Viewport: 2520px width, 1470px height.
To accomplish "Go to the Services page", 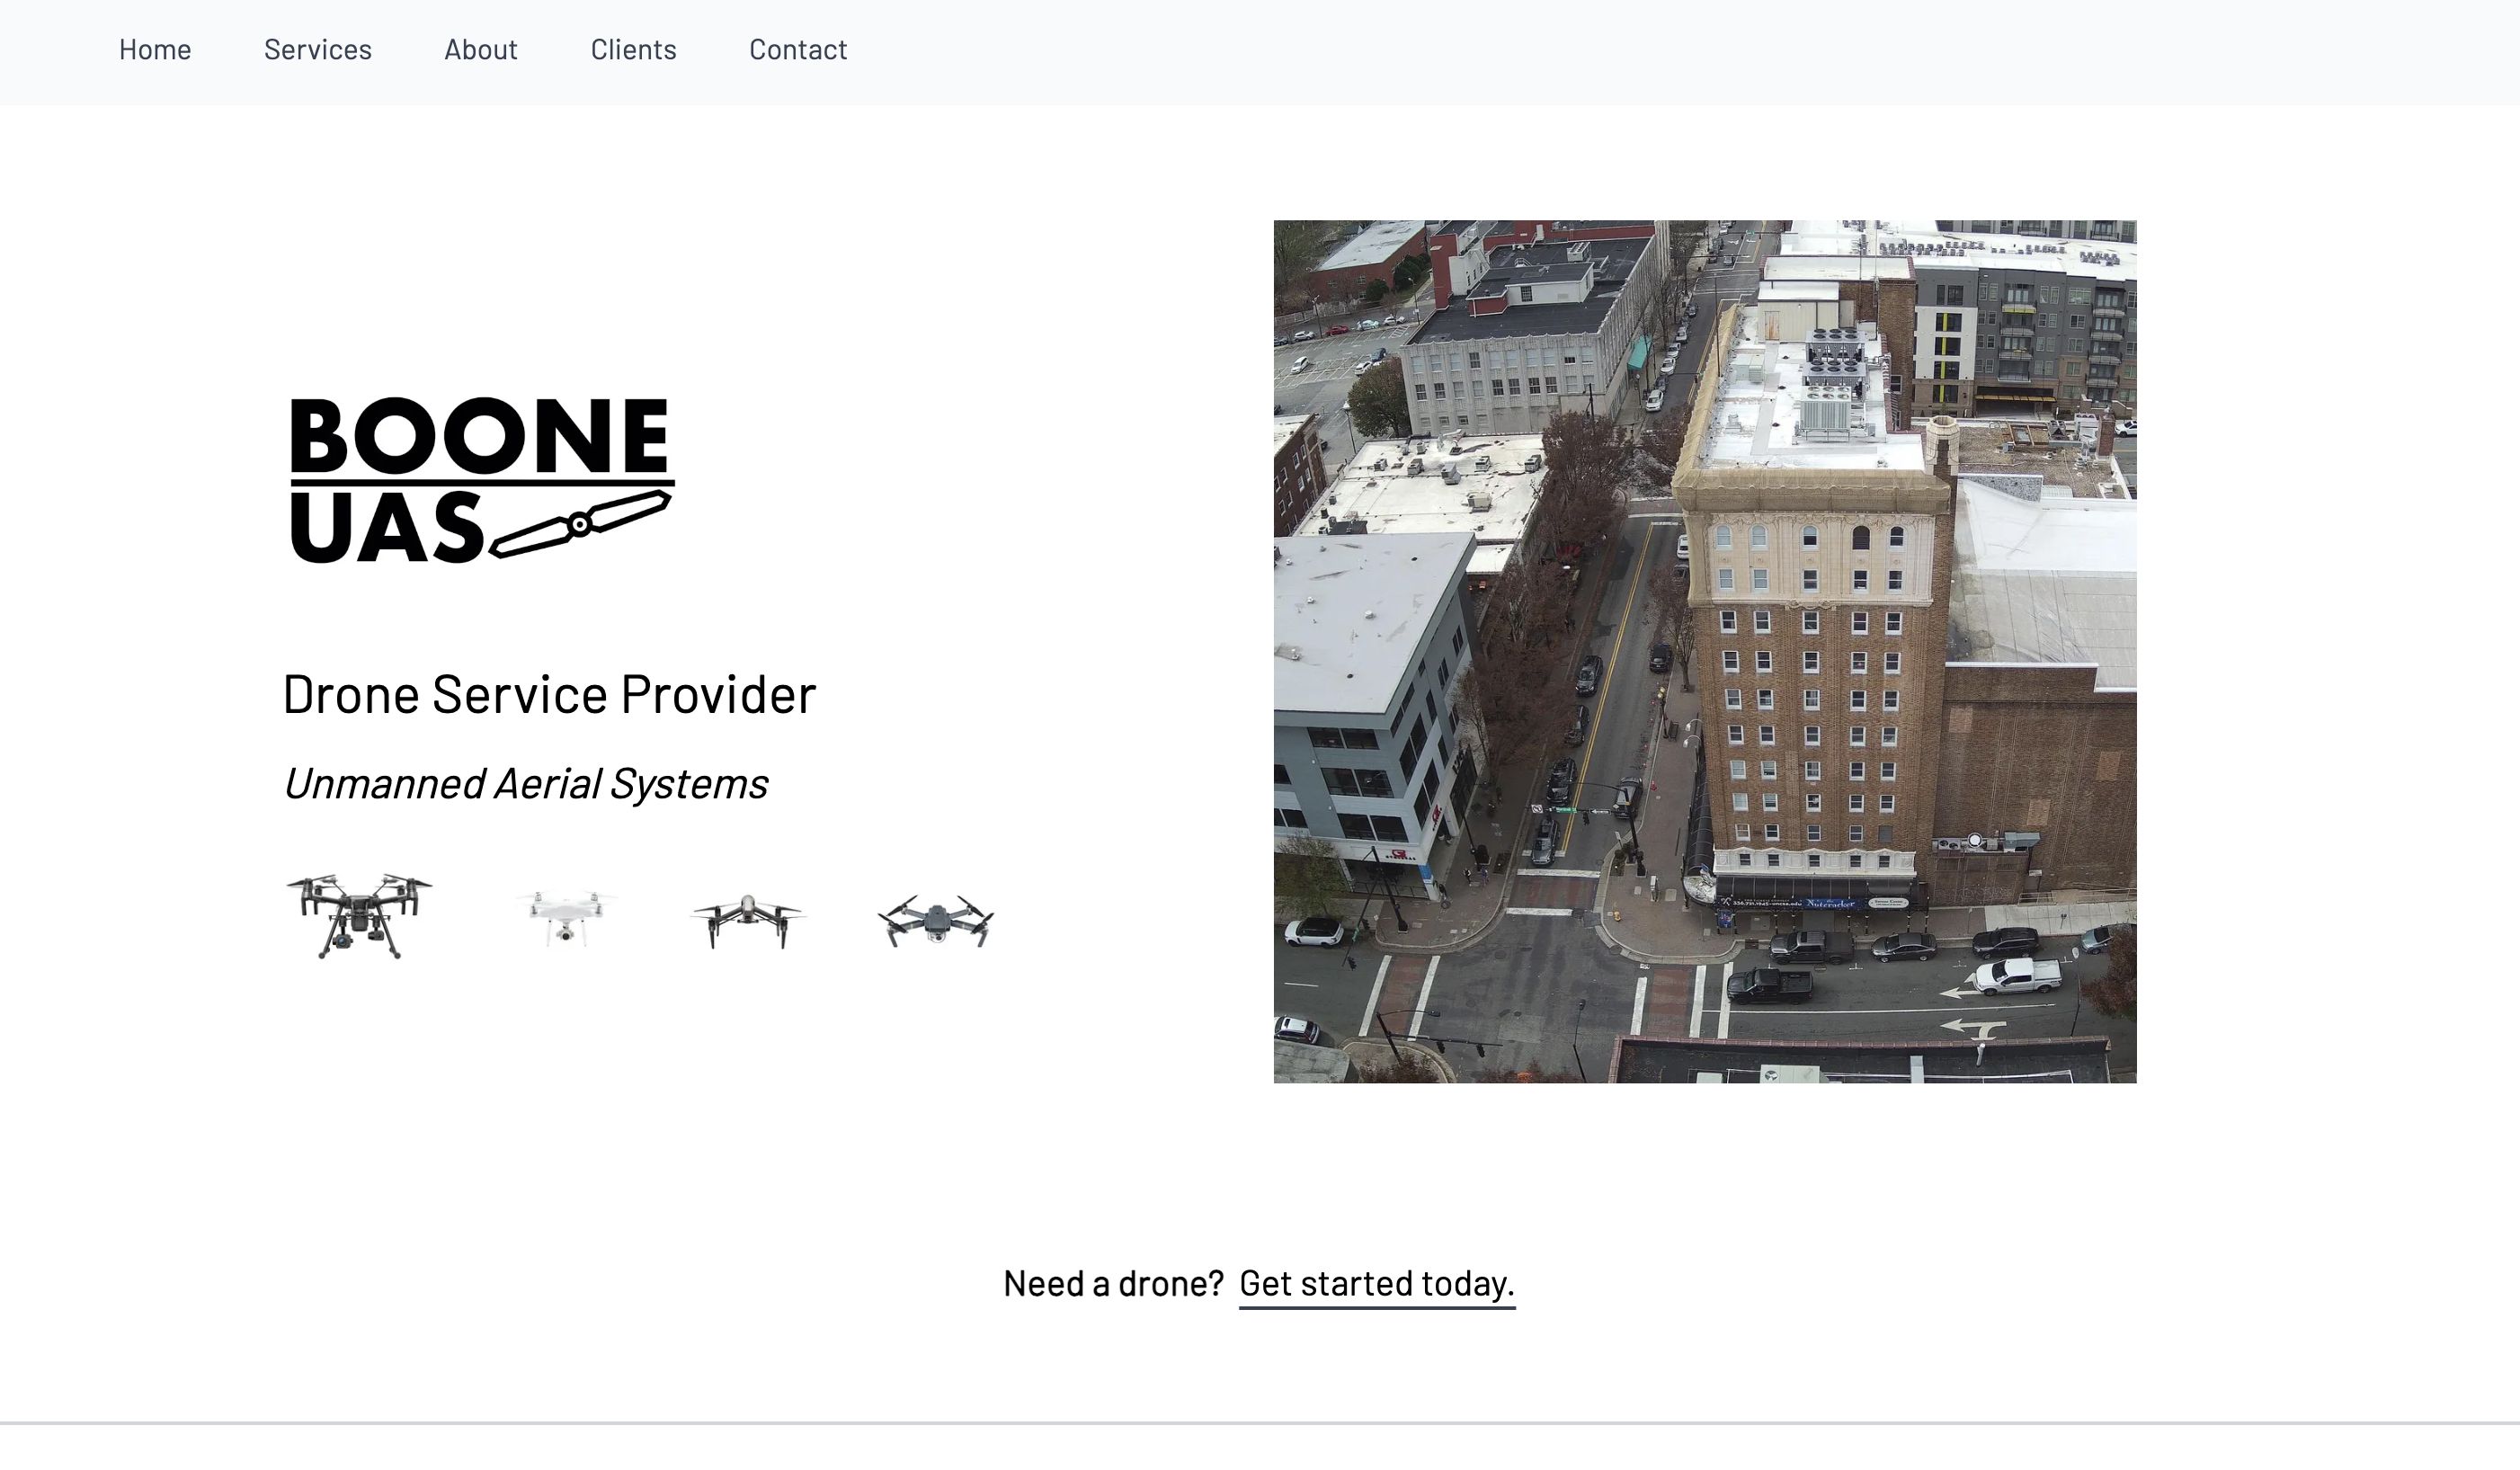I will [x=318, y=49].
